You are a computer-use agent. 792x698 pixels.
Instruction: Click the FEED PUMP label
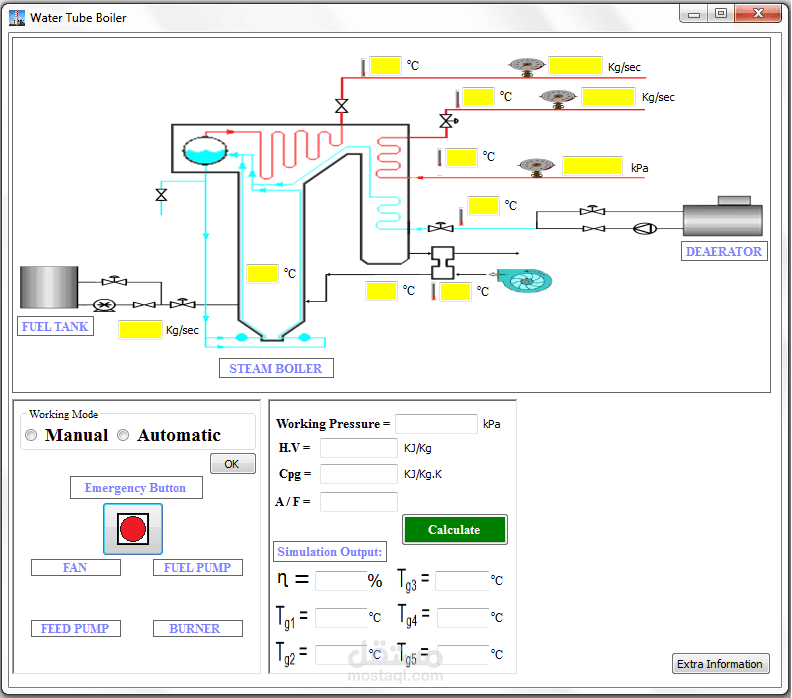point(76,628)
